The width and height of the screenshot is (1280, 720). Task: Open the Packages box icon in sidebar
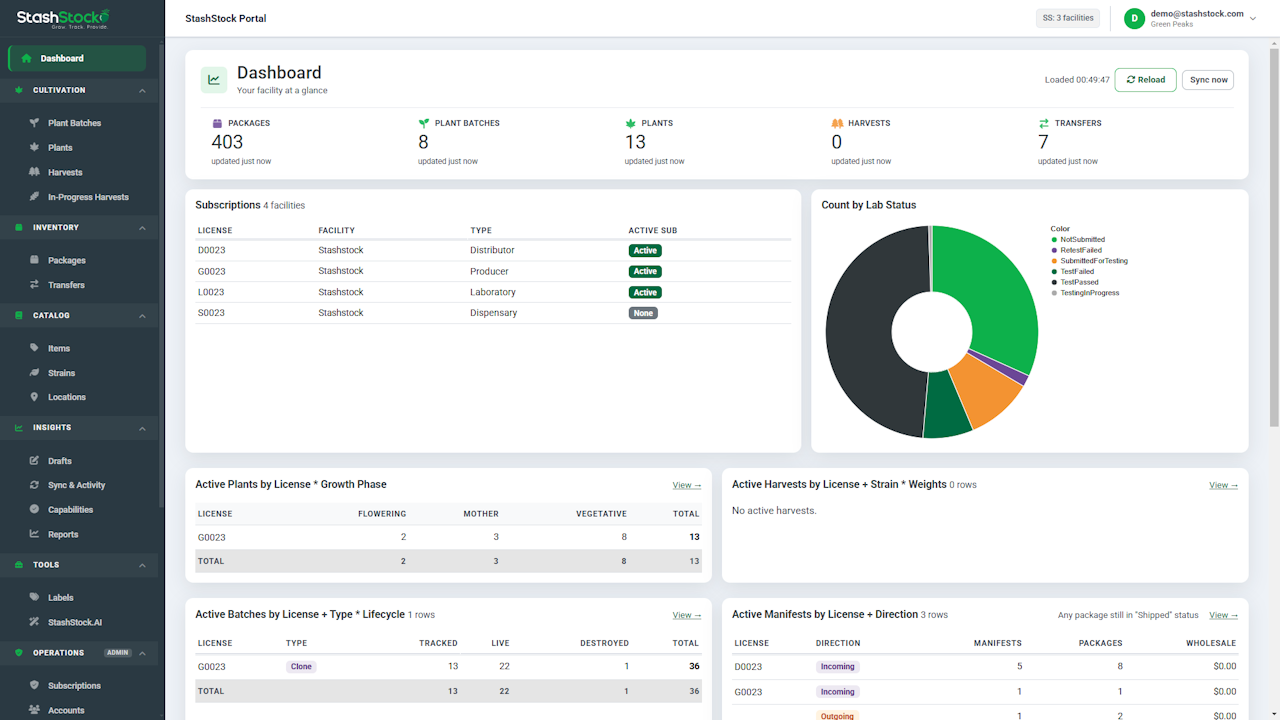click(35, 260)
